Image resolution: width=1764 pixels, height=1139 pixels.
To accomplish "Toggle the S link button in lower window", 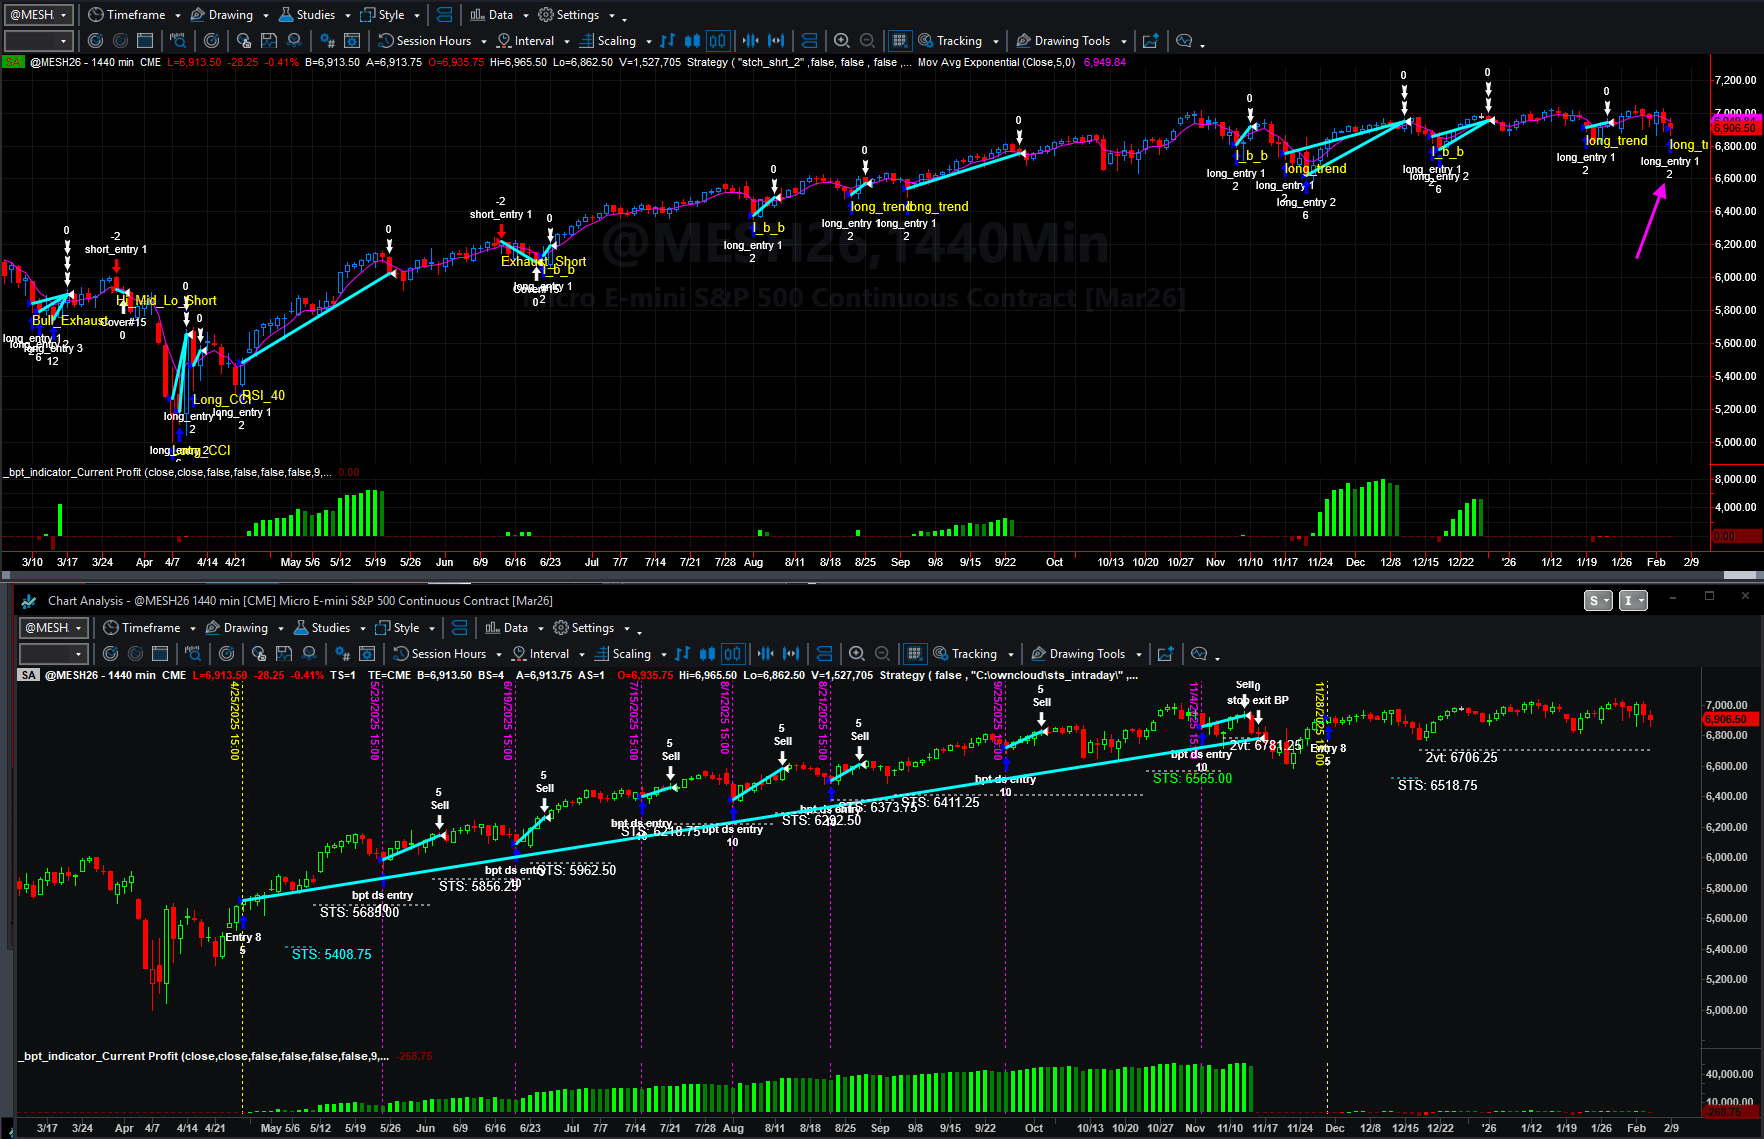I will coord(1598,601).
